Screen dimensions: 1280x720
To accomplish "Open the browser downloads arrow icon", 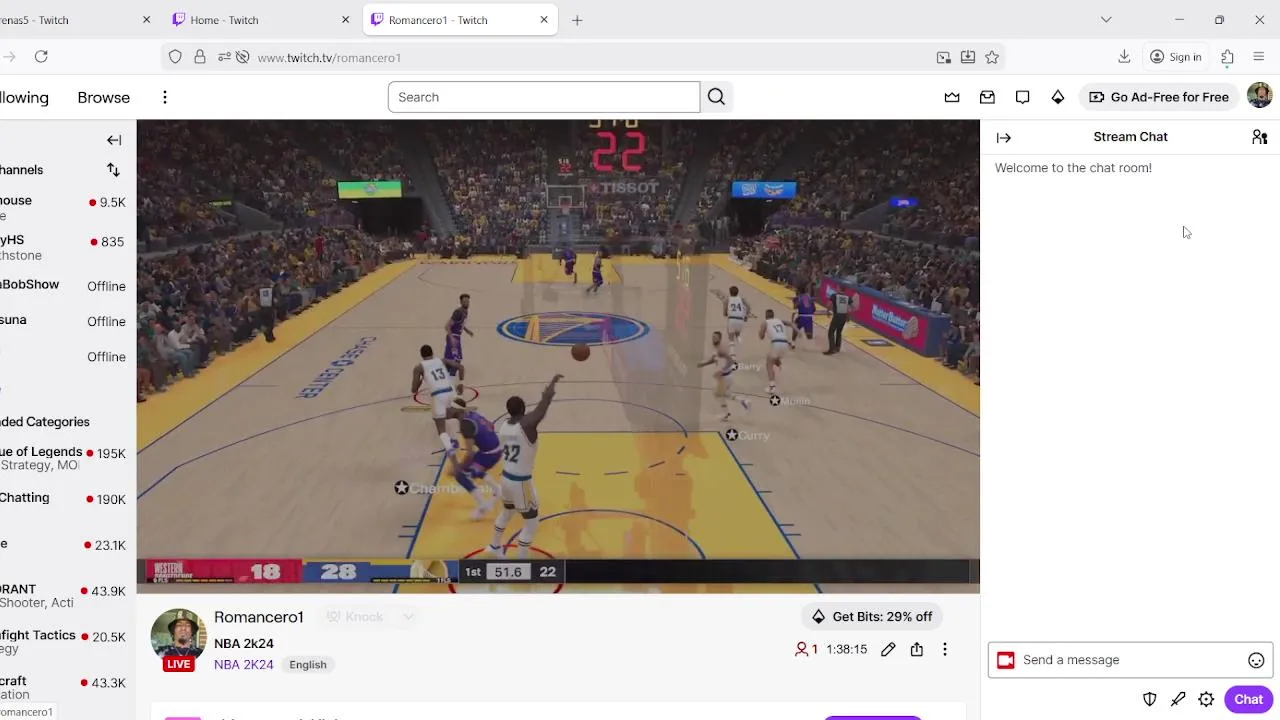I will coord(1124,57).
